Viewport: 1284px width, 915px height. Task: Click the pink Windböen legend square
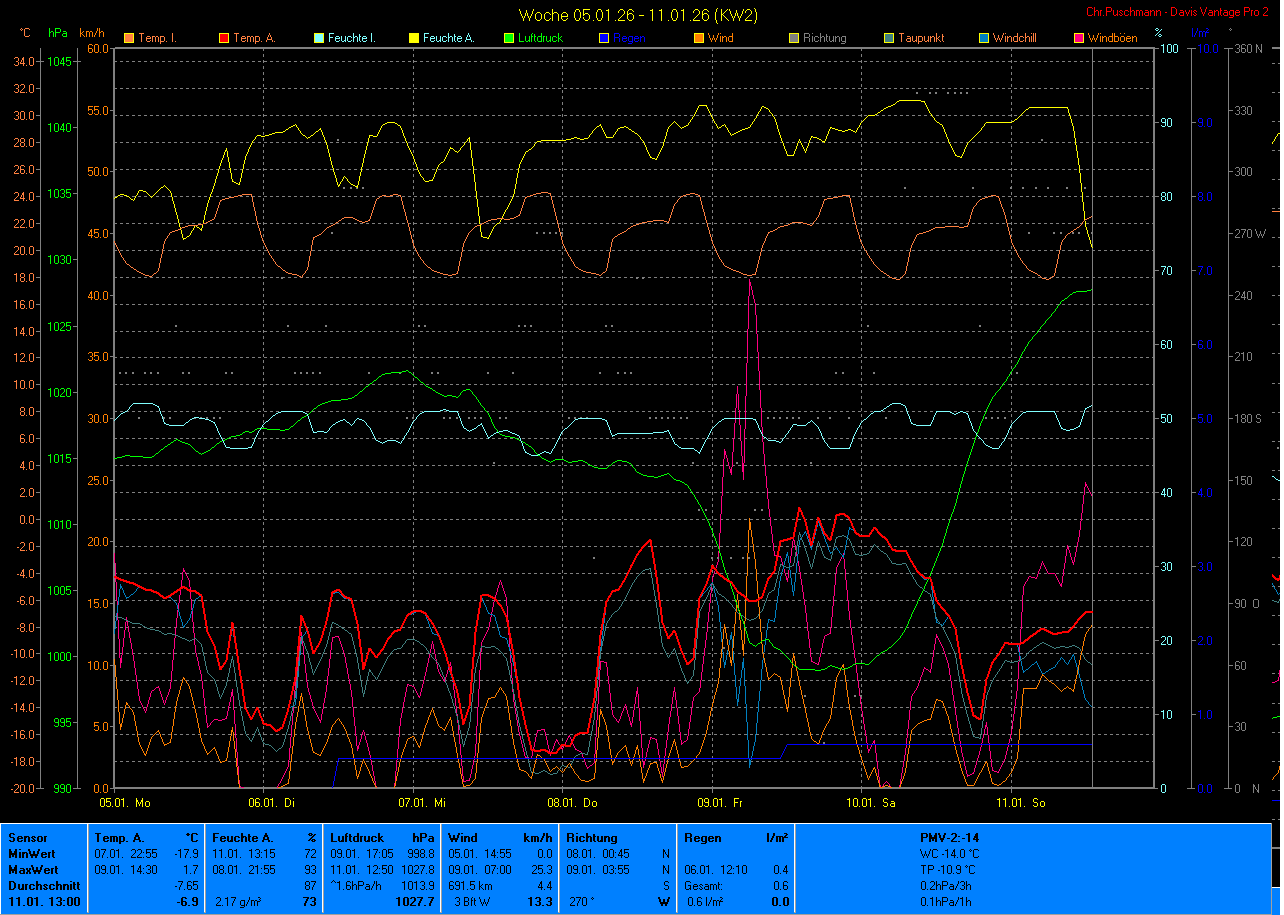point(1078,39)
